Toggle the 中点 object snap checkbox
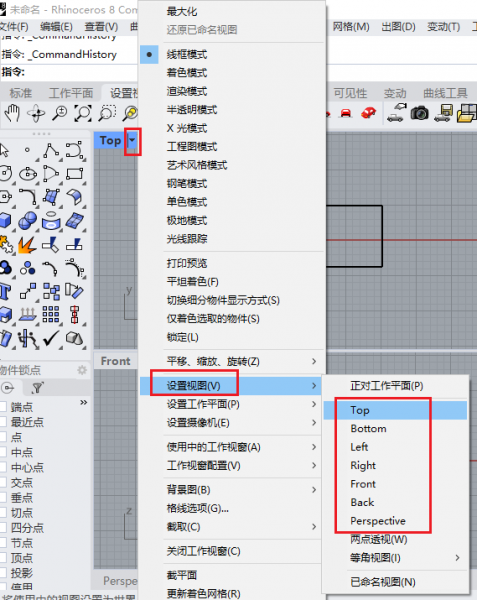Viewport: 477px width, 600px height. point(3,452)
